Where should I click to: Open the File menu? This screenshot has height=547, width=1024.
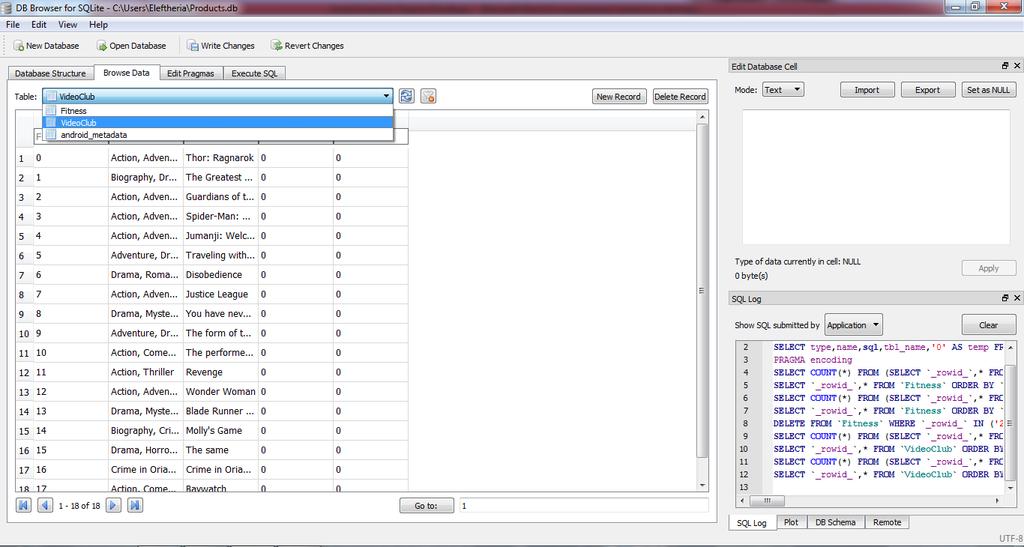click(x=12, y=25)
